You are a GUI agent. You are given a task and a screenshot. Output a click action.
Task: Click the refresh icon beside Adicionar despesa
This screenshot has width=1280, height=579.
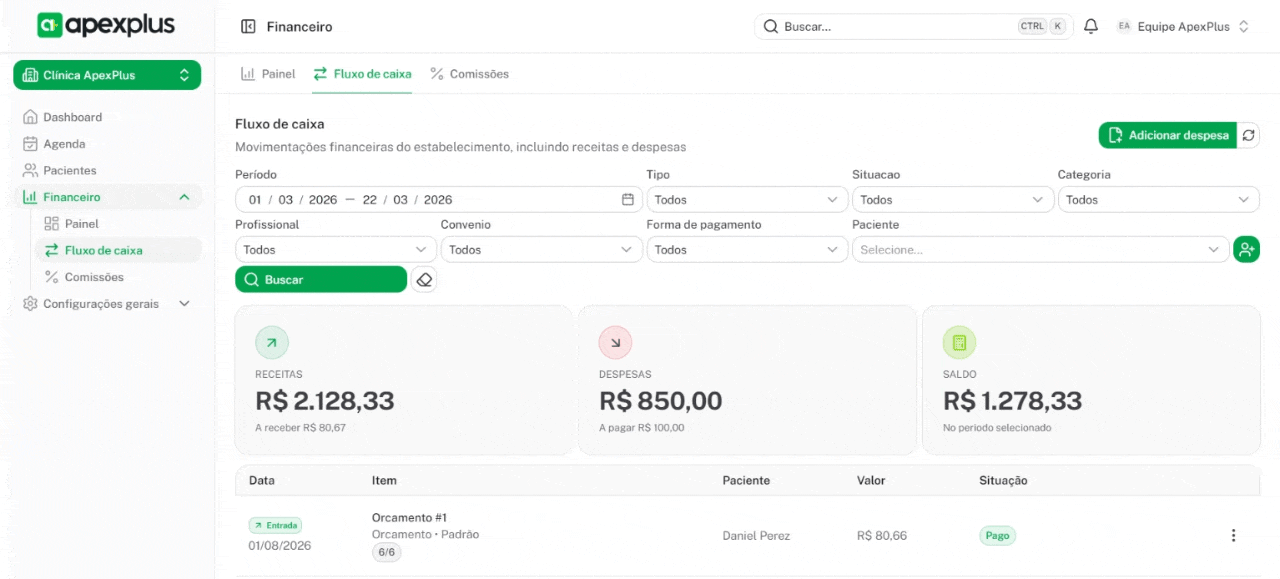[x=1249, y=135]
